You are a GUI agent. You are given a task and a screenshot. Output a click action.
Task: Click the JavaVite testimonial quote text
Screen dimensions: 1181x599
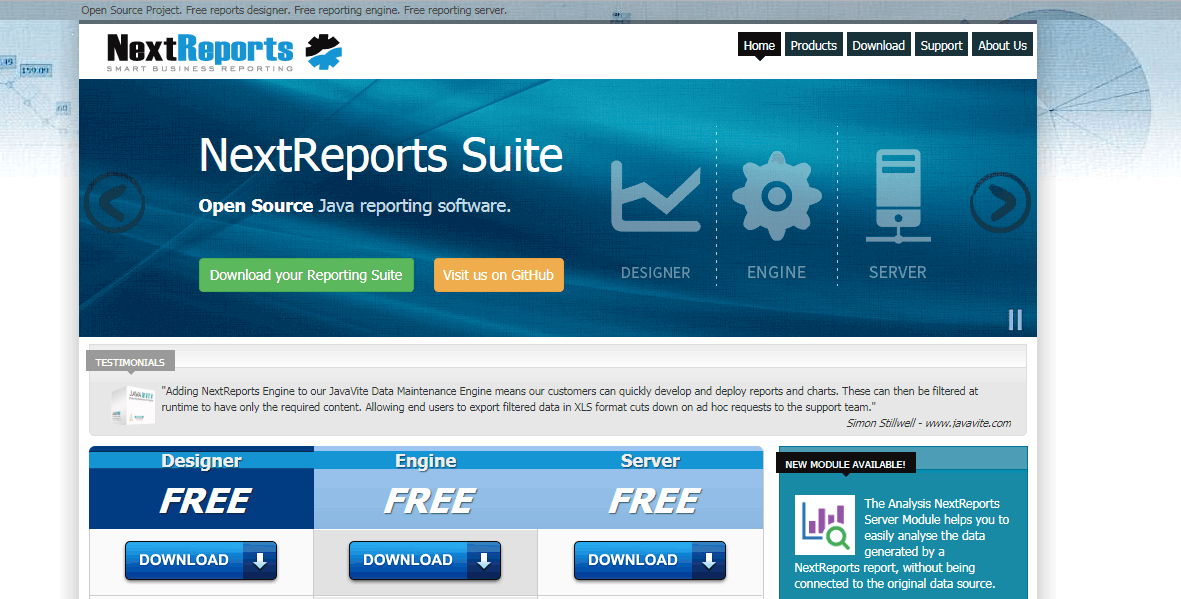click(570, 399)
